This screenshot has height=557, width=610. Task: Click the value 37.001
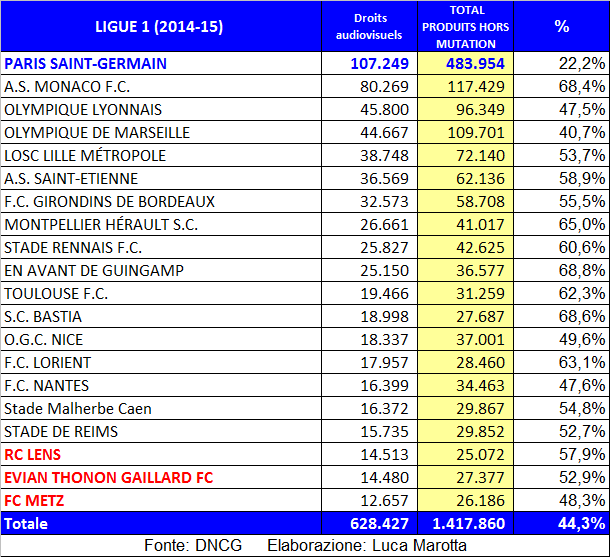pyautogui.click(x=480, y=340)
